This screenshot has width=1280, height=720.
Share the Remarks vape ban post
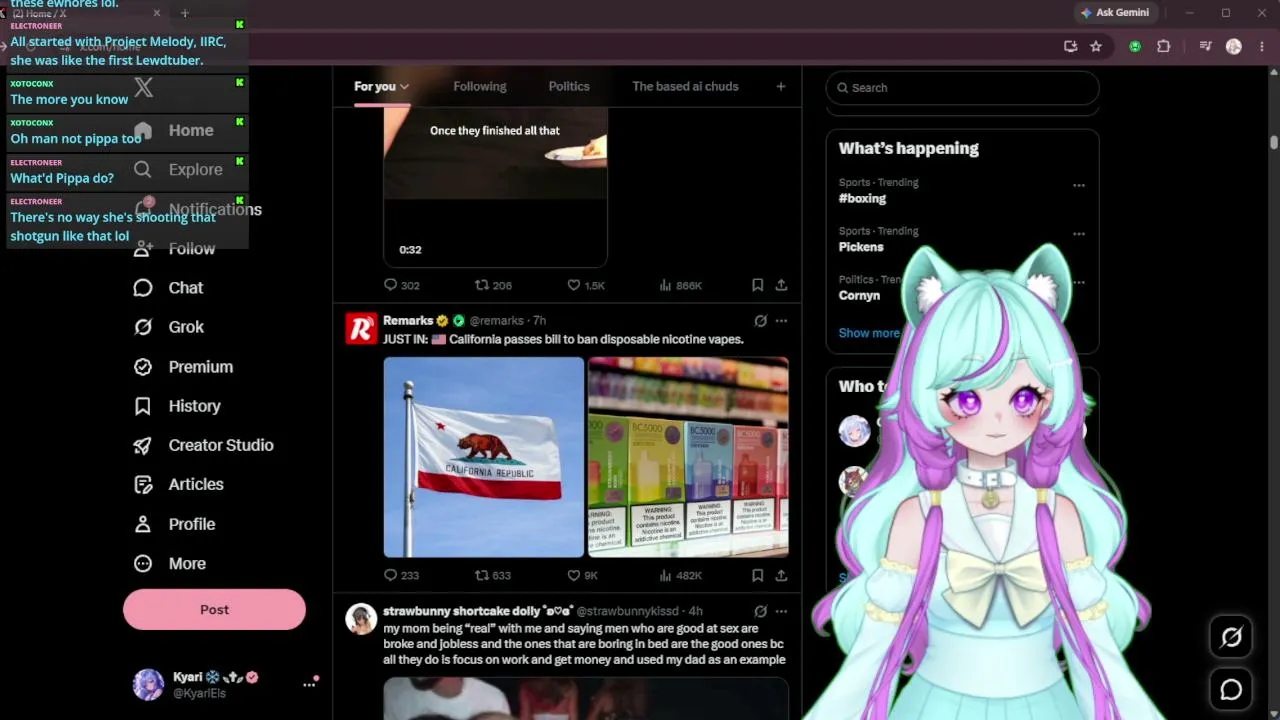click(781, 575)
